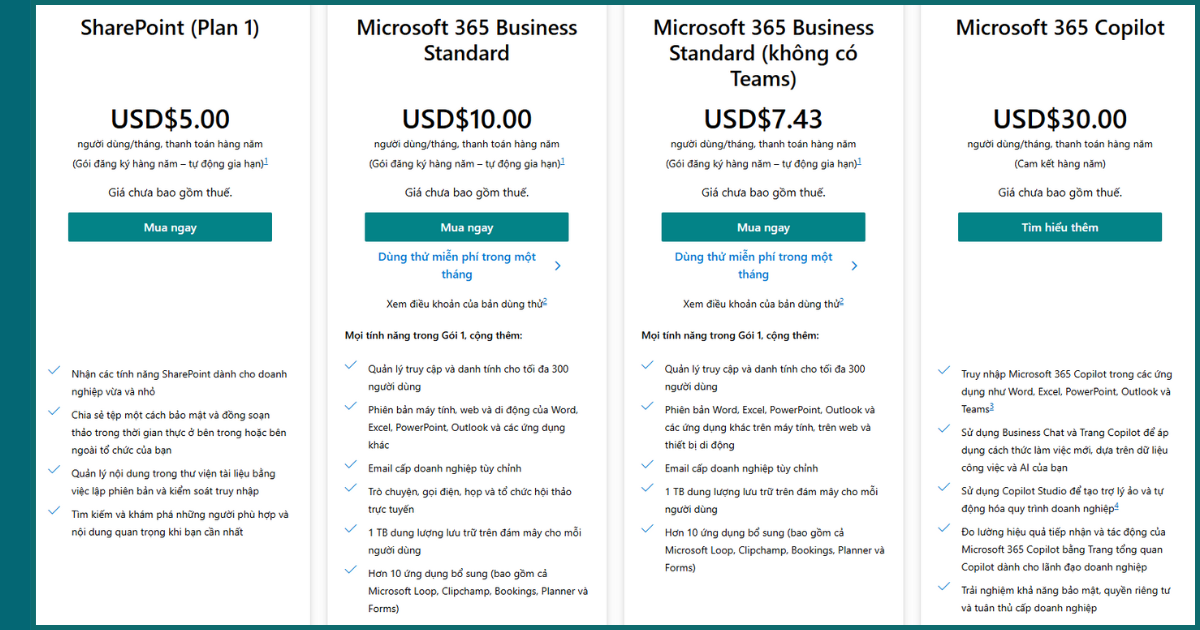Expand chevron beside Teams-free plan trial link
Image resolution: width=1200 pixels, height=630 pixels.
[x=854, y=264]
